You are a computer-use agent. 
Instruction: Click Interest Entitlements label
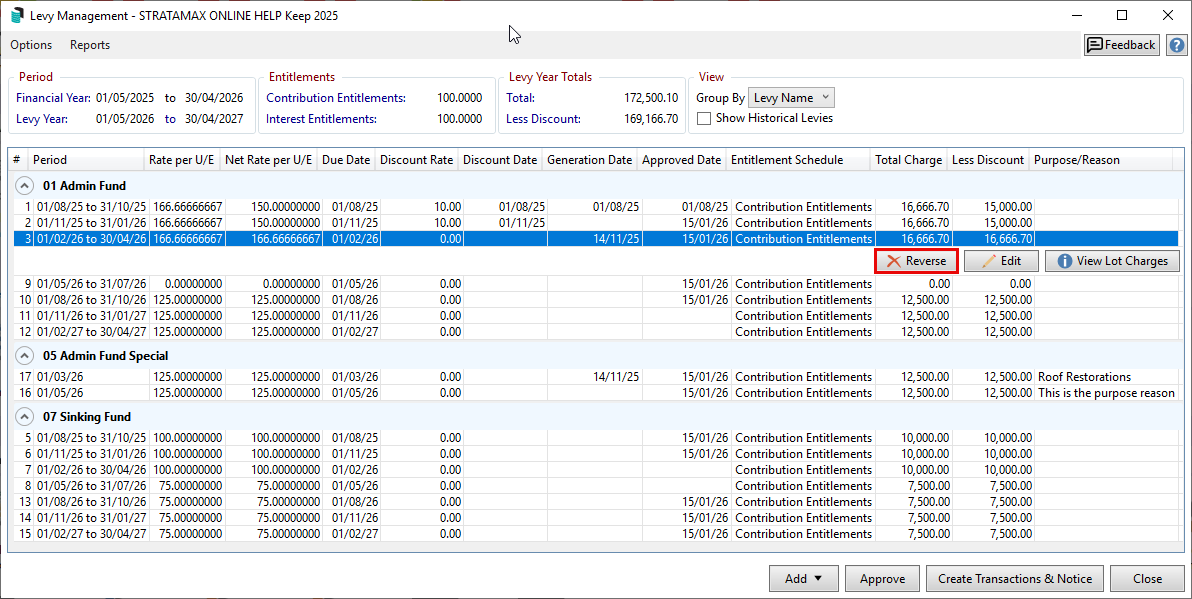tap(321, 119)
